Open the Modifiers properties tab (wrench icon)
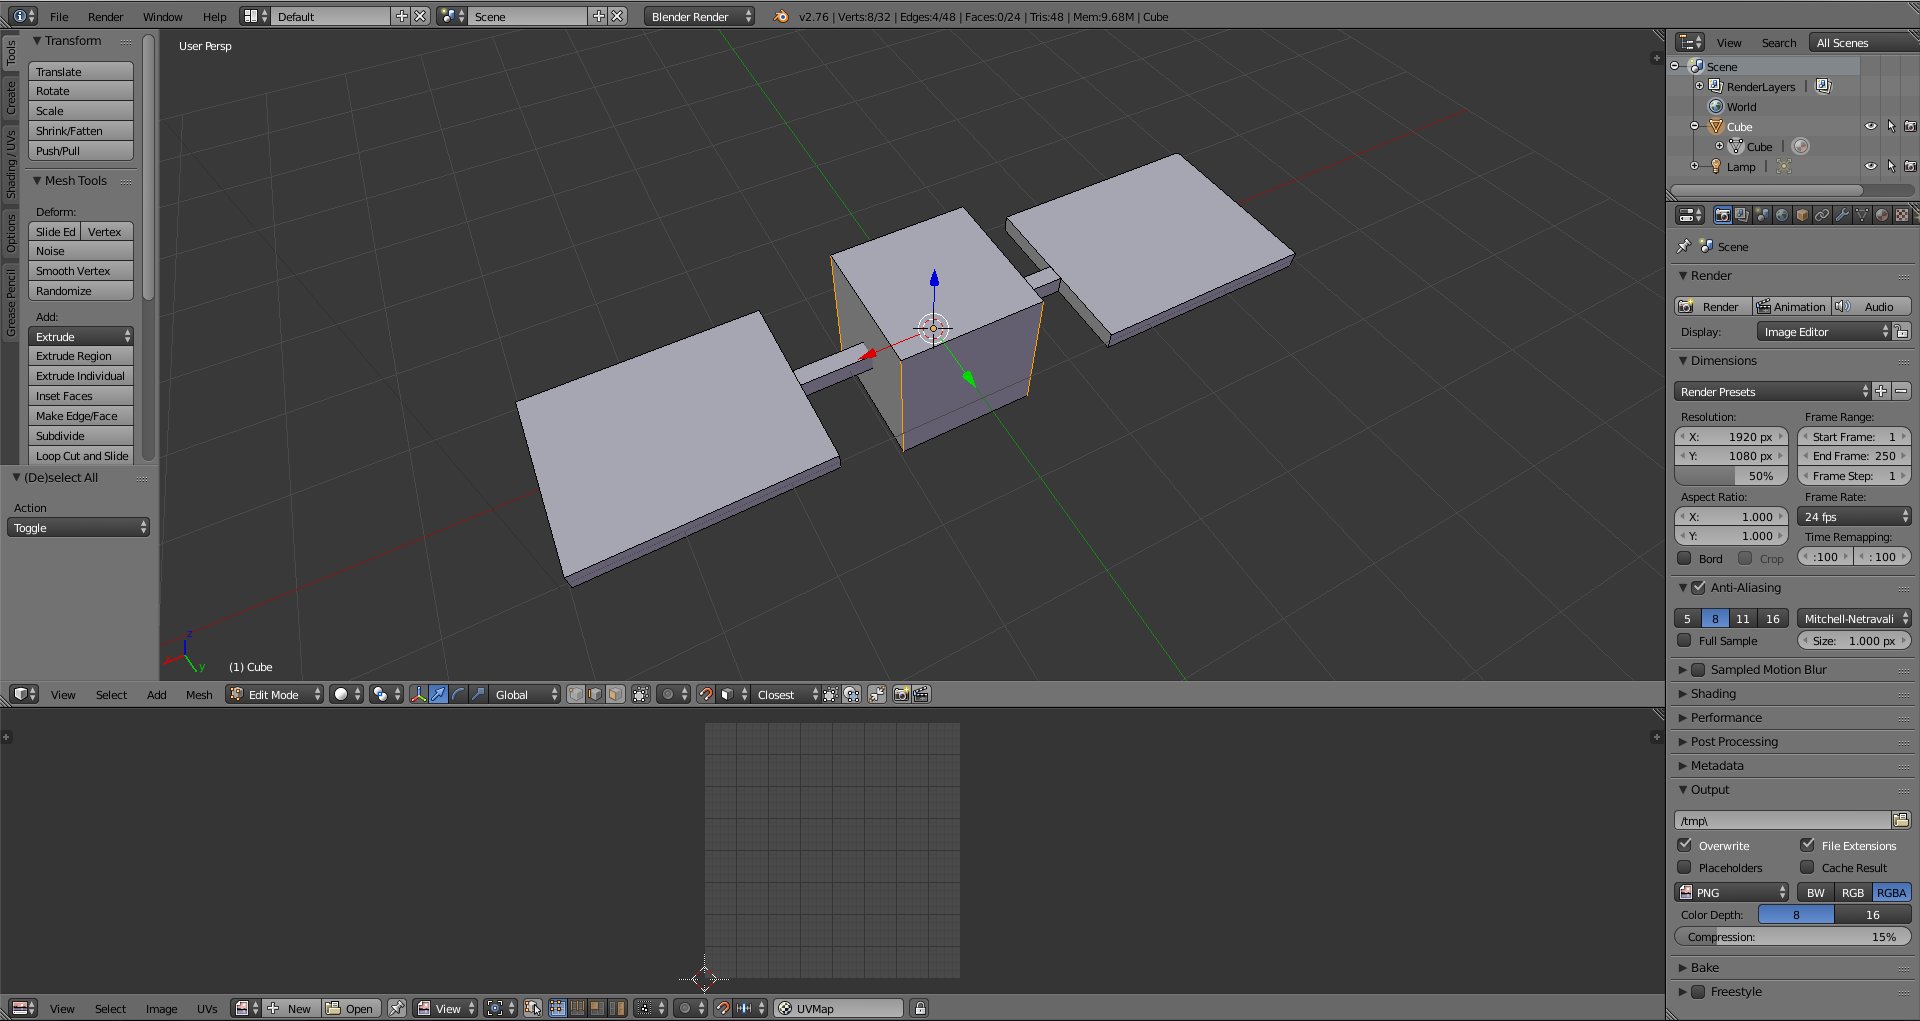Viewport: 1920px width, 1021px height. [1842, 215]
